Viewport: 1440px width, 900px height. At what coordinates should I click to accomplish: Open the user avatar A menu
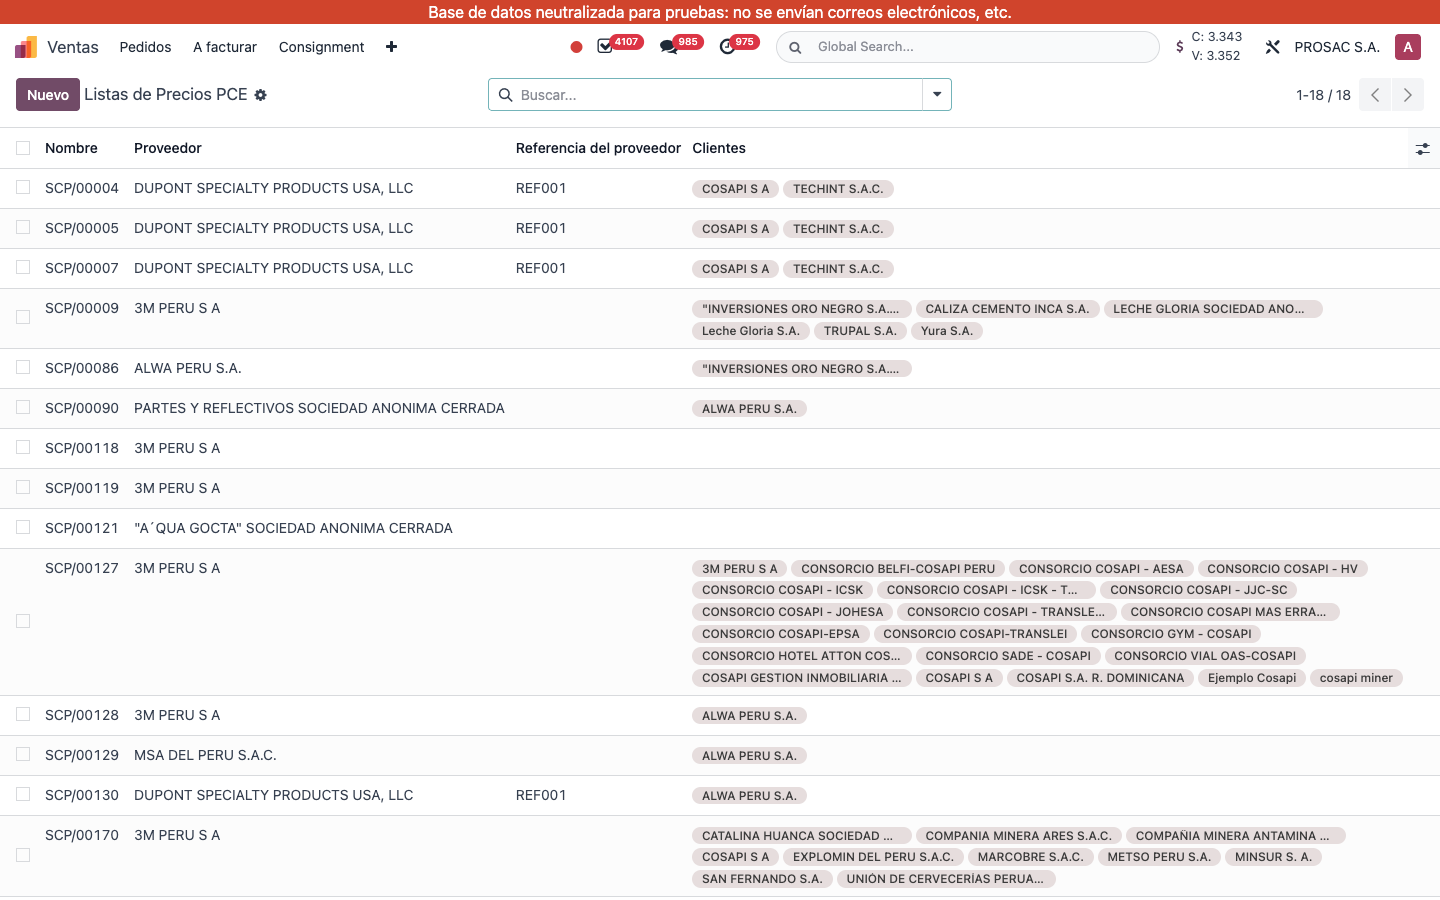1408,47
